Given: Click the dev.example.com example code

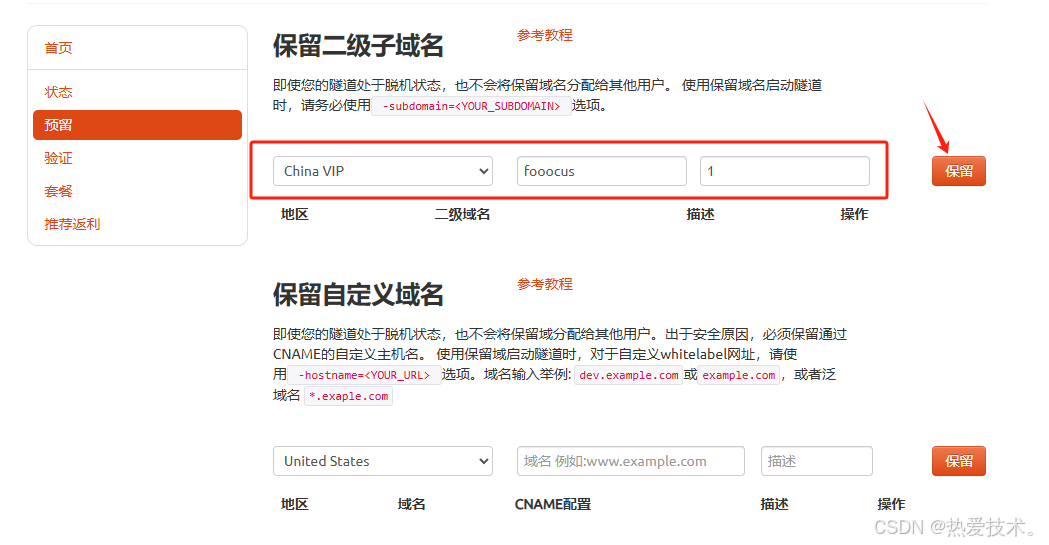Looking at the screenshot, I should (628, 375).
